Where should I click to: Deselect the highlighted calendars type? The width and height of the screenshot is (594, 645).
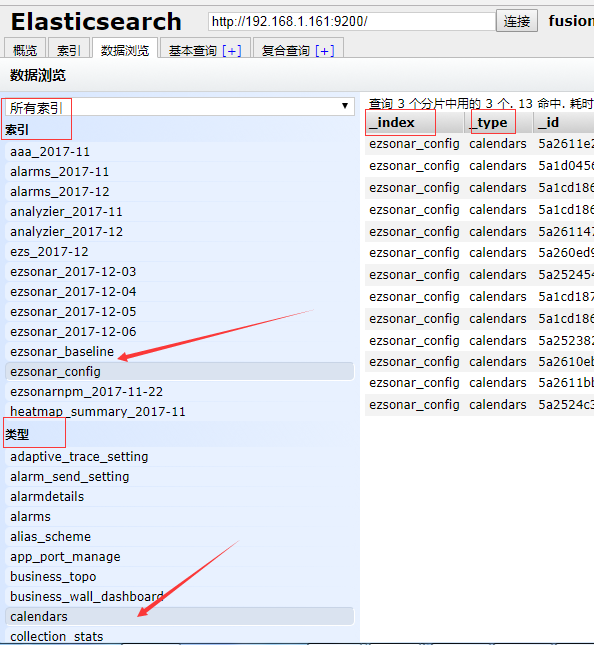point(179,617)
